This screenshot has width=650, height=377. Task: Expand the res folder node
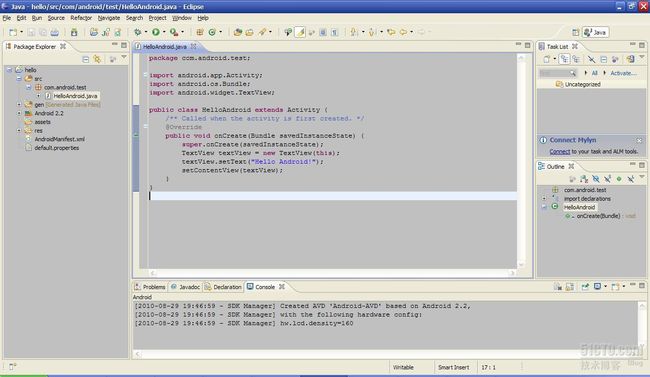(19, 131)
